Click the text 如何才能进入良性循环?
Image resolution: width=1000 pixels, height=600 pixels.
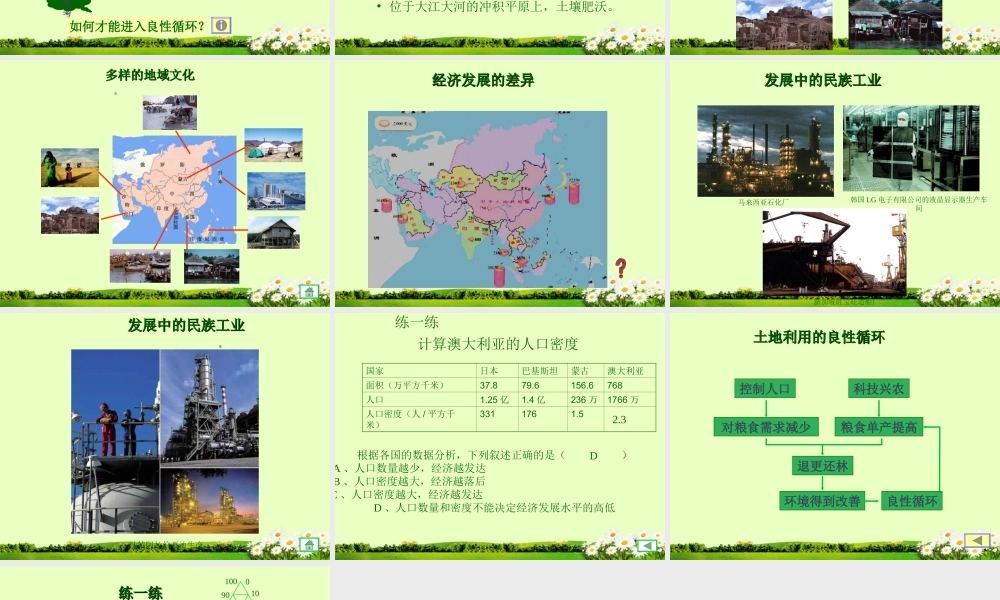tap(137, 26)
